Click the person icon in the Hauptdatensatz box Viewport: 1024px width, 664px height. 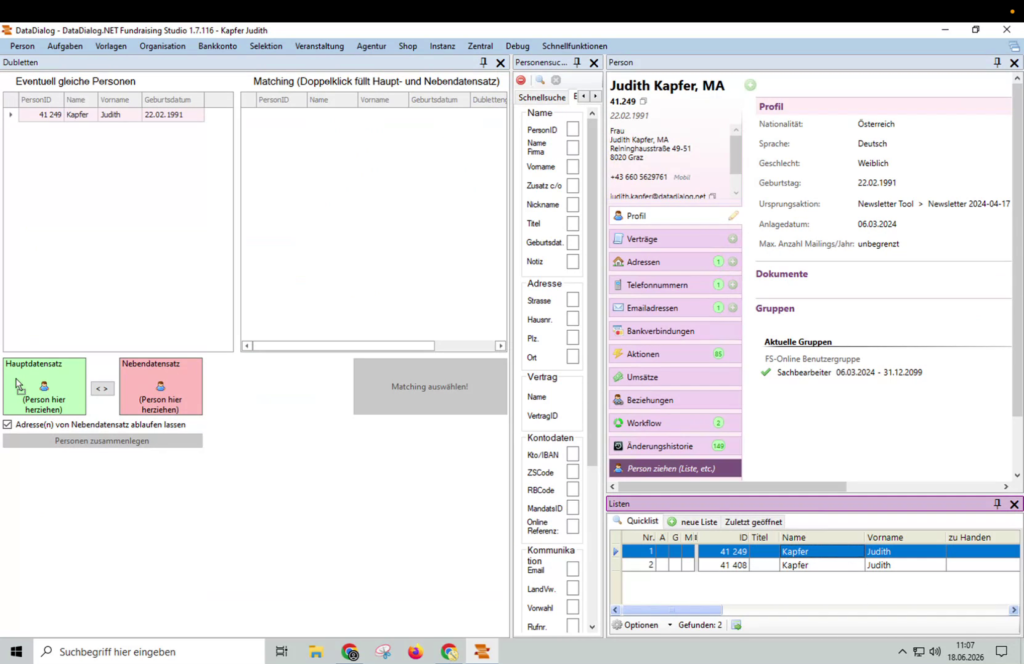(x=44, y=386)
